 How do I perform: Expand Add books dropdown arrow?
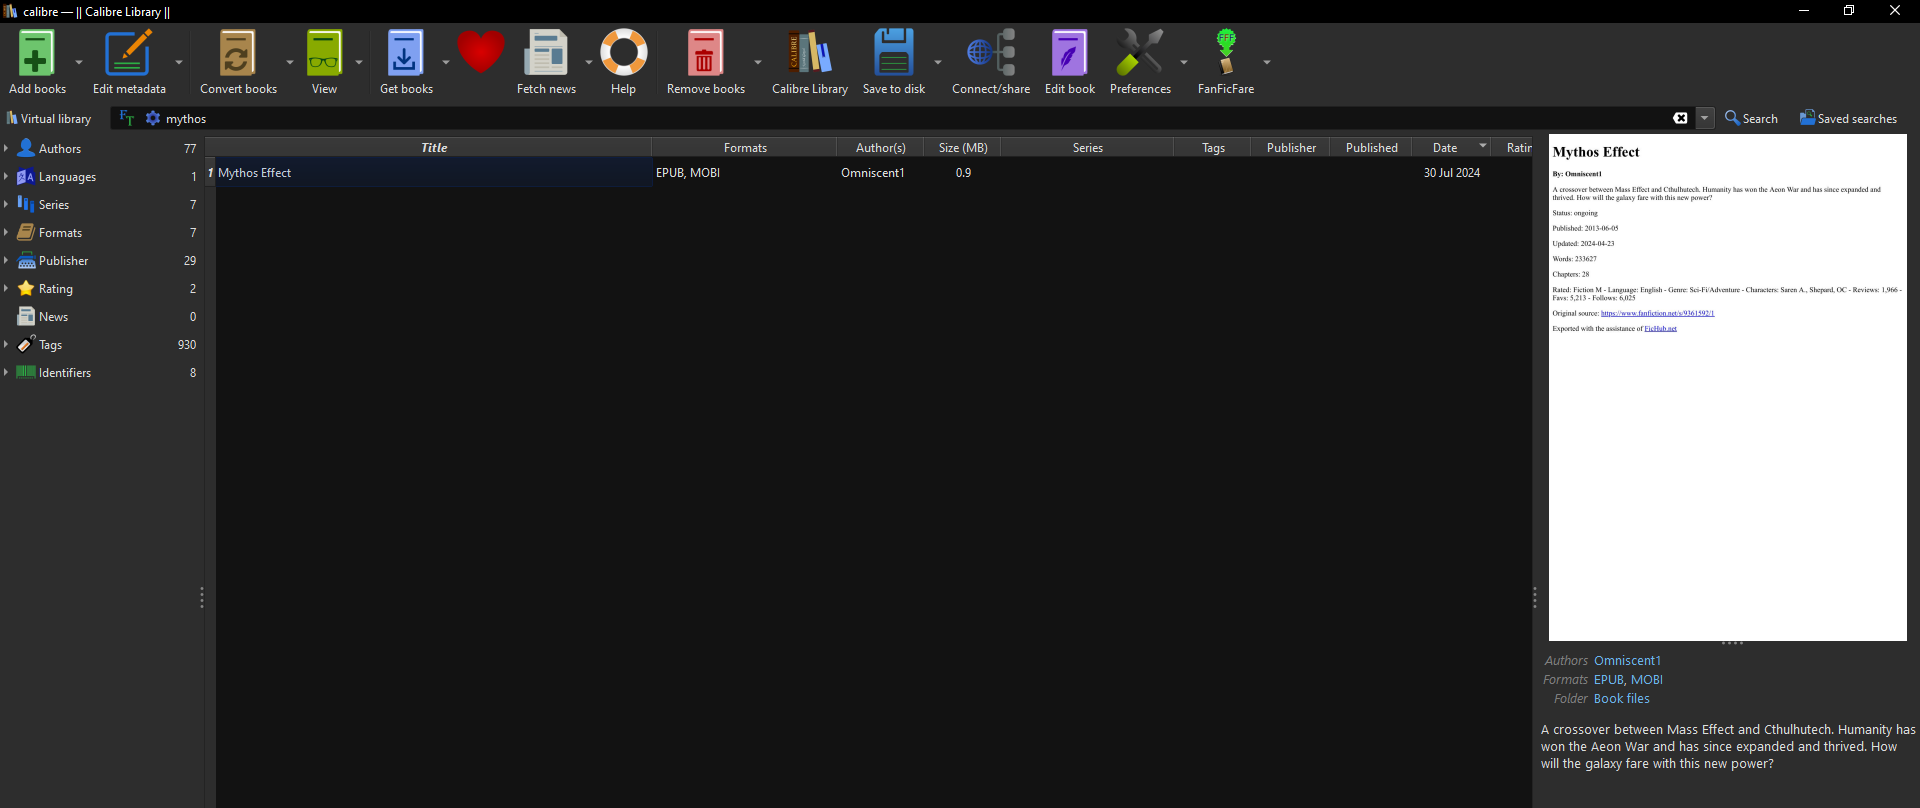tap(79, 62)
